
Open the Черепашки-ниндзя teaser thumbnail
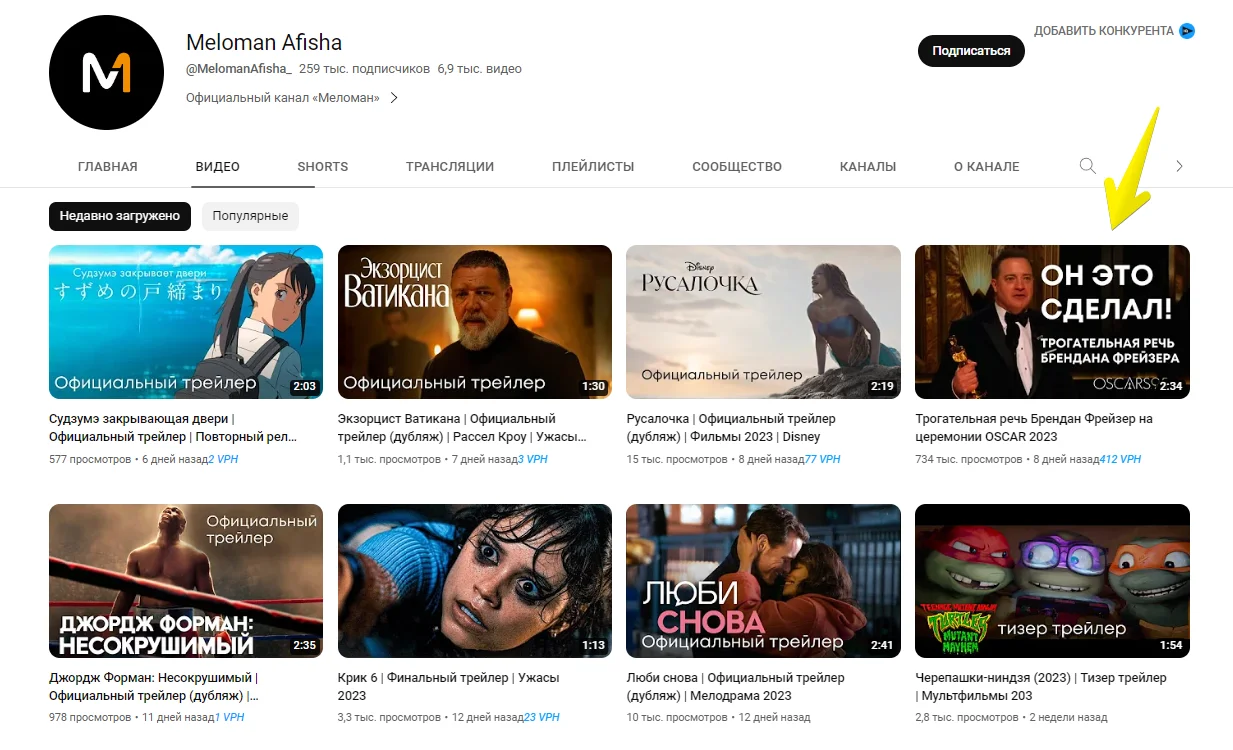click(x=1052, y=581)
